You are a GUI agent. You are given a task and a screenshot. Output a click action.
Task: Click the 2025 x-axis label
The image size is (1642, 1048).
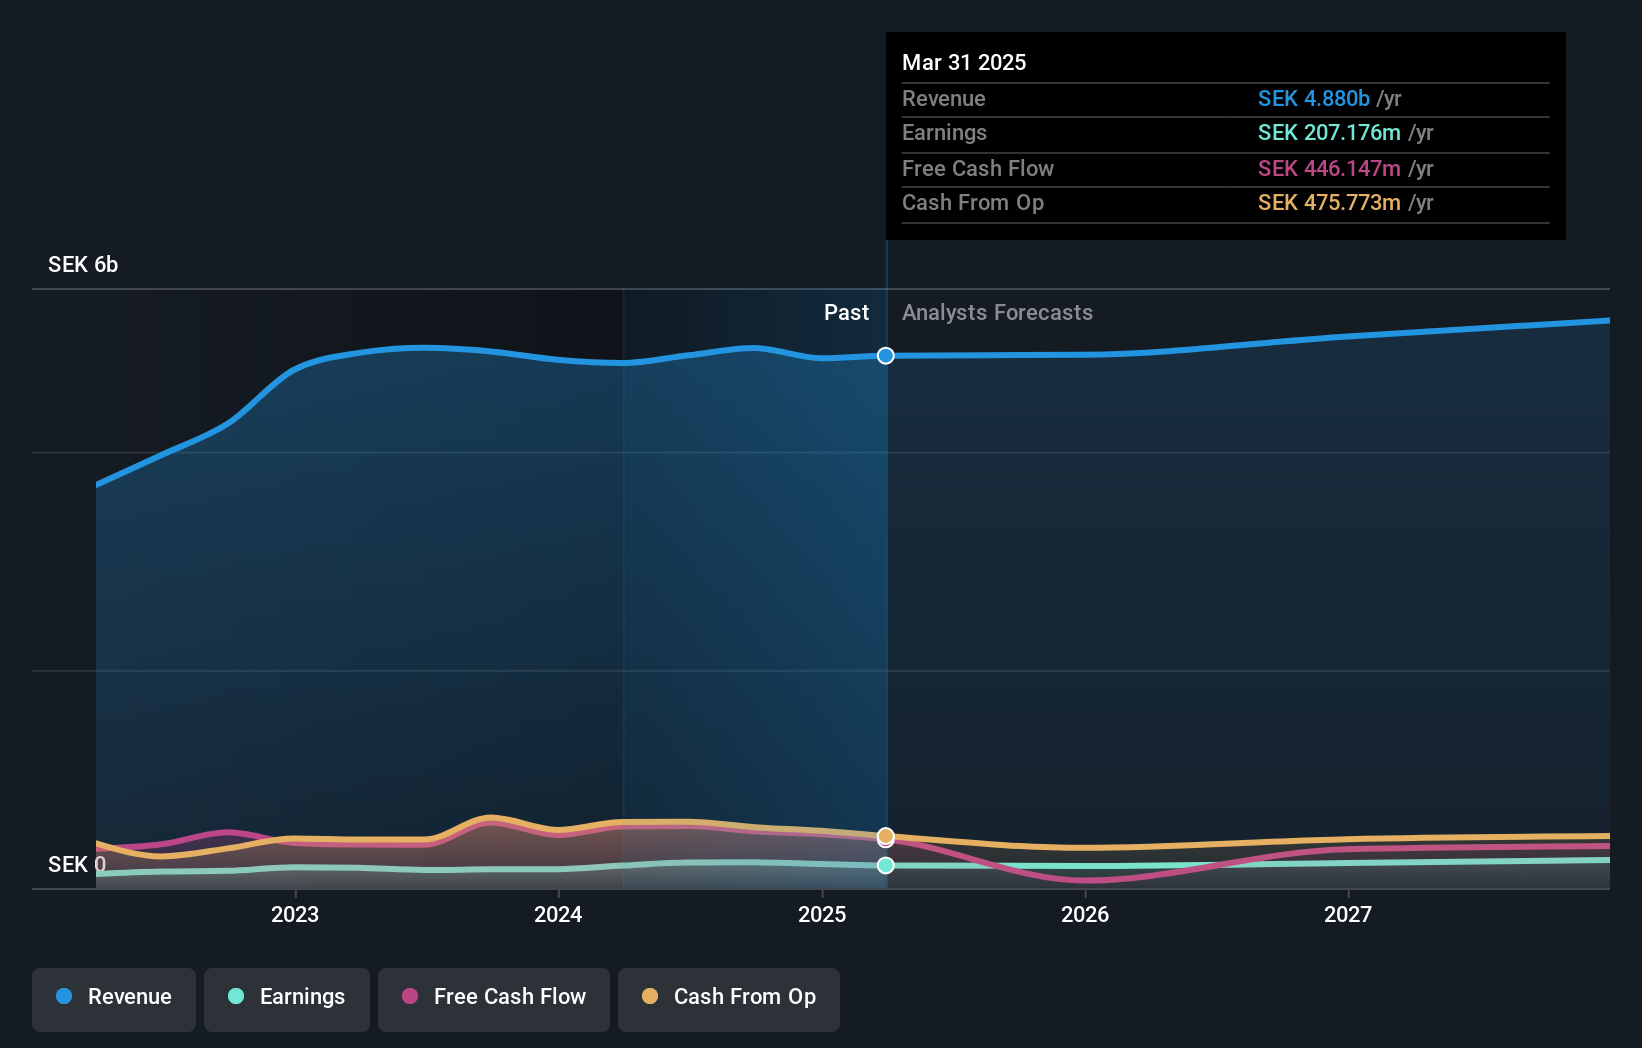click(822, 914)
